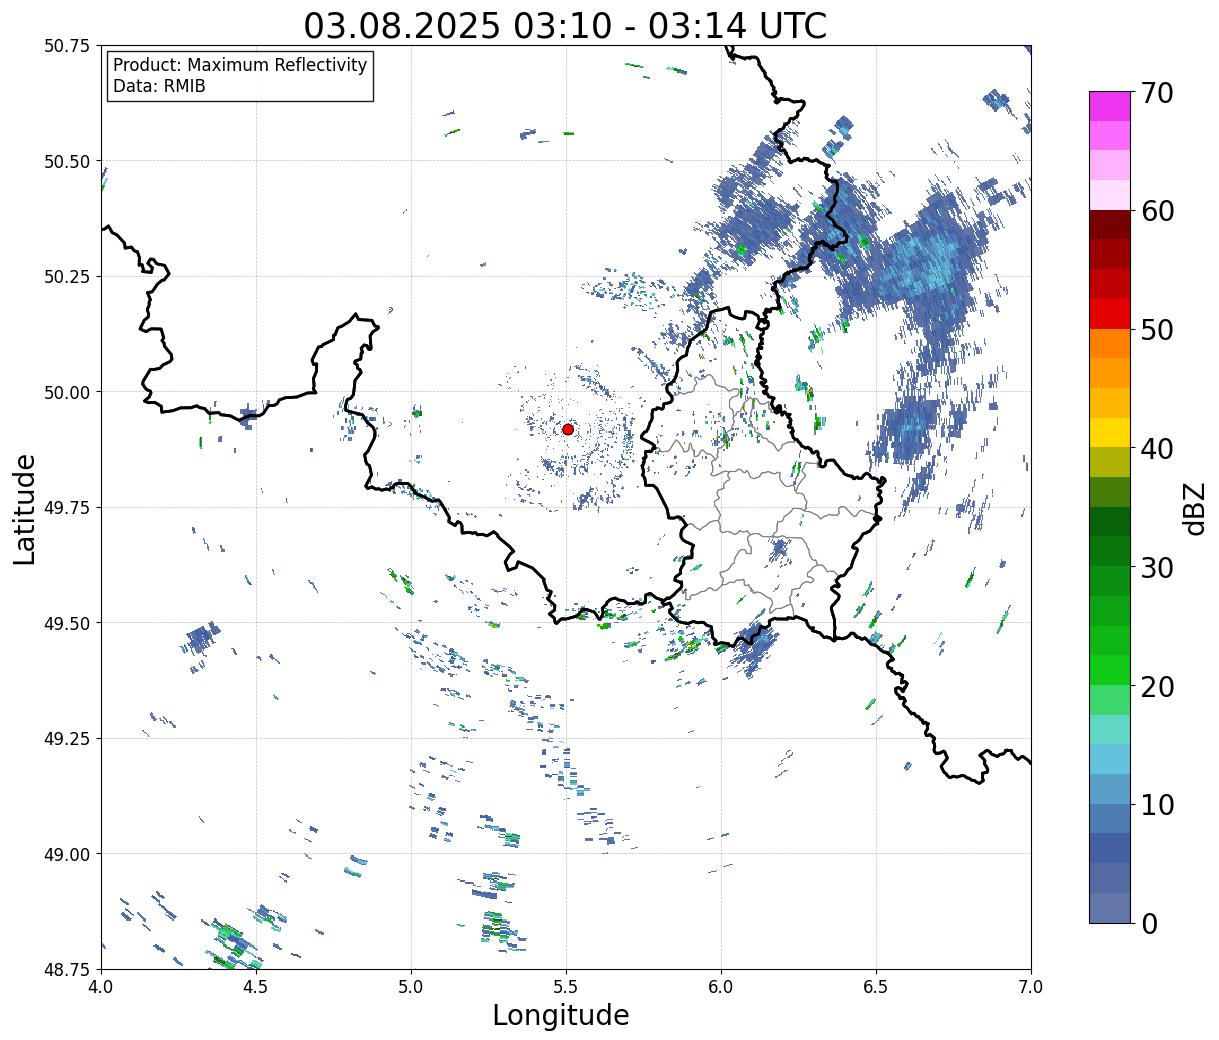Click the colorbar tick label 40

1157,449
